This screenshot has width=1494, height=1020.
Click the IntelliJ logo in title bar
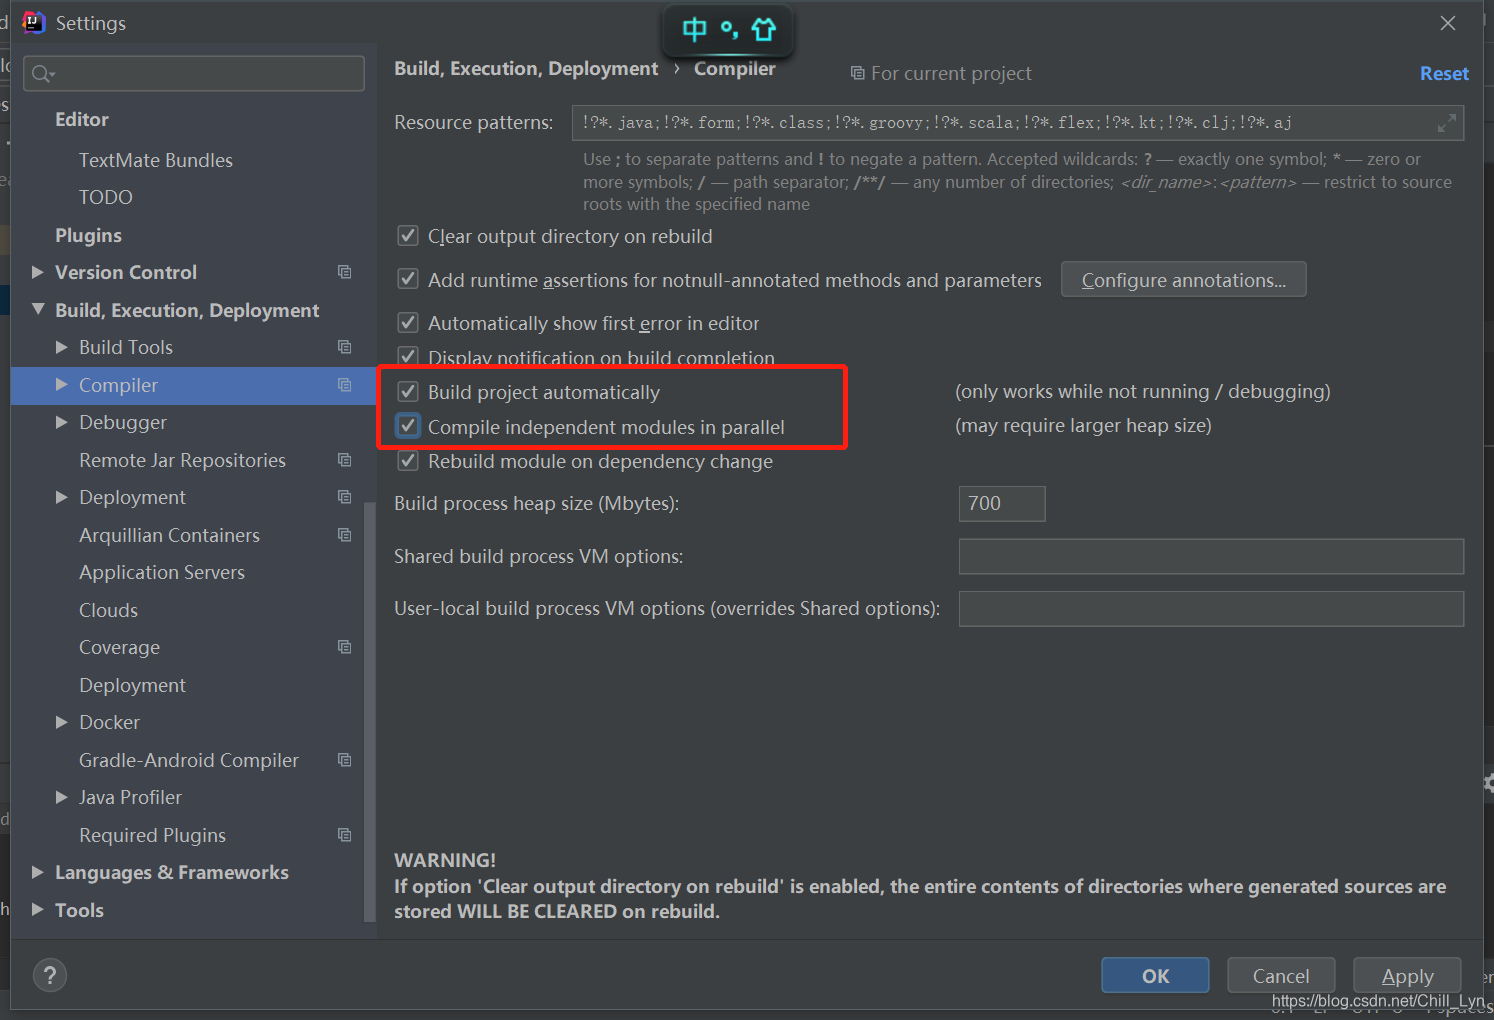34,22
